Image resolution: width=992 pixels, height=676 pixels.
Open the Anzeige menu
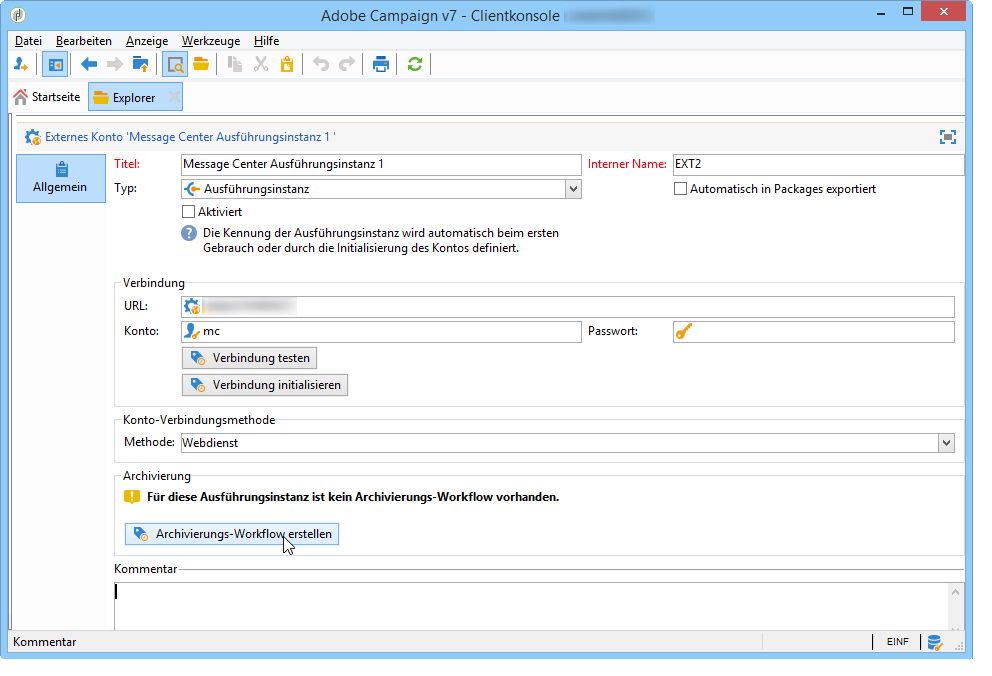click(147, 41)
